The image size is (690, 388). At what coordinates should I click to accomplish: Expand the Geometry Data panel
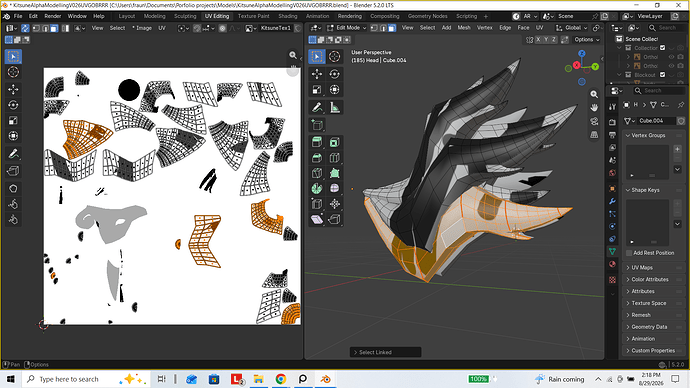click(653, 327)
